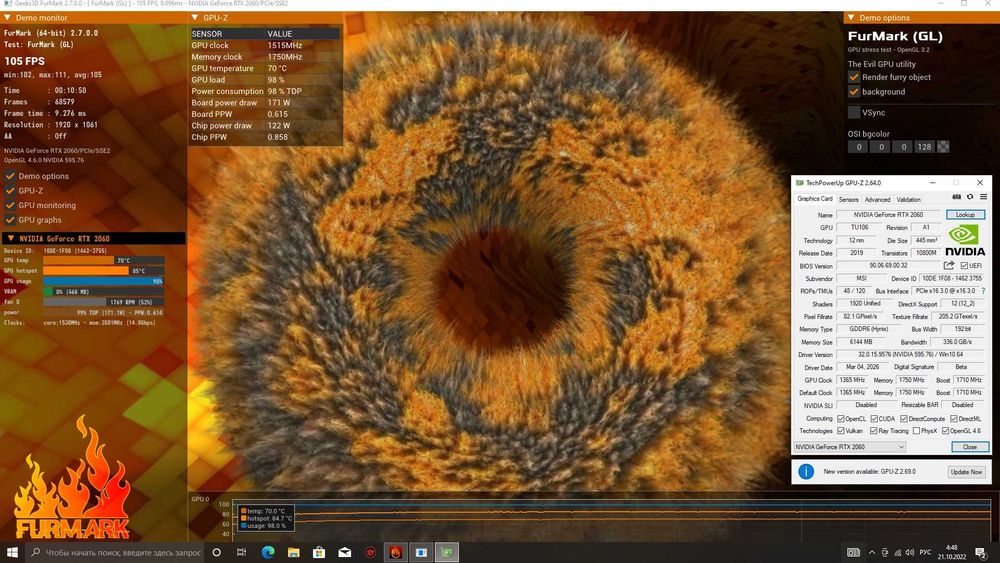Viewport: 1000px width, 563px height.
Task: Click the temp: 70.0 °C graph legend entry
Action: tap(265, 511)
